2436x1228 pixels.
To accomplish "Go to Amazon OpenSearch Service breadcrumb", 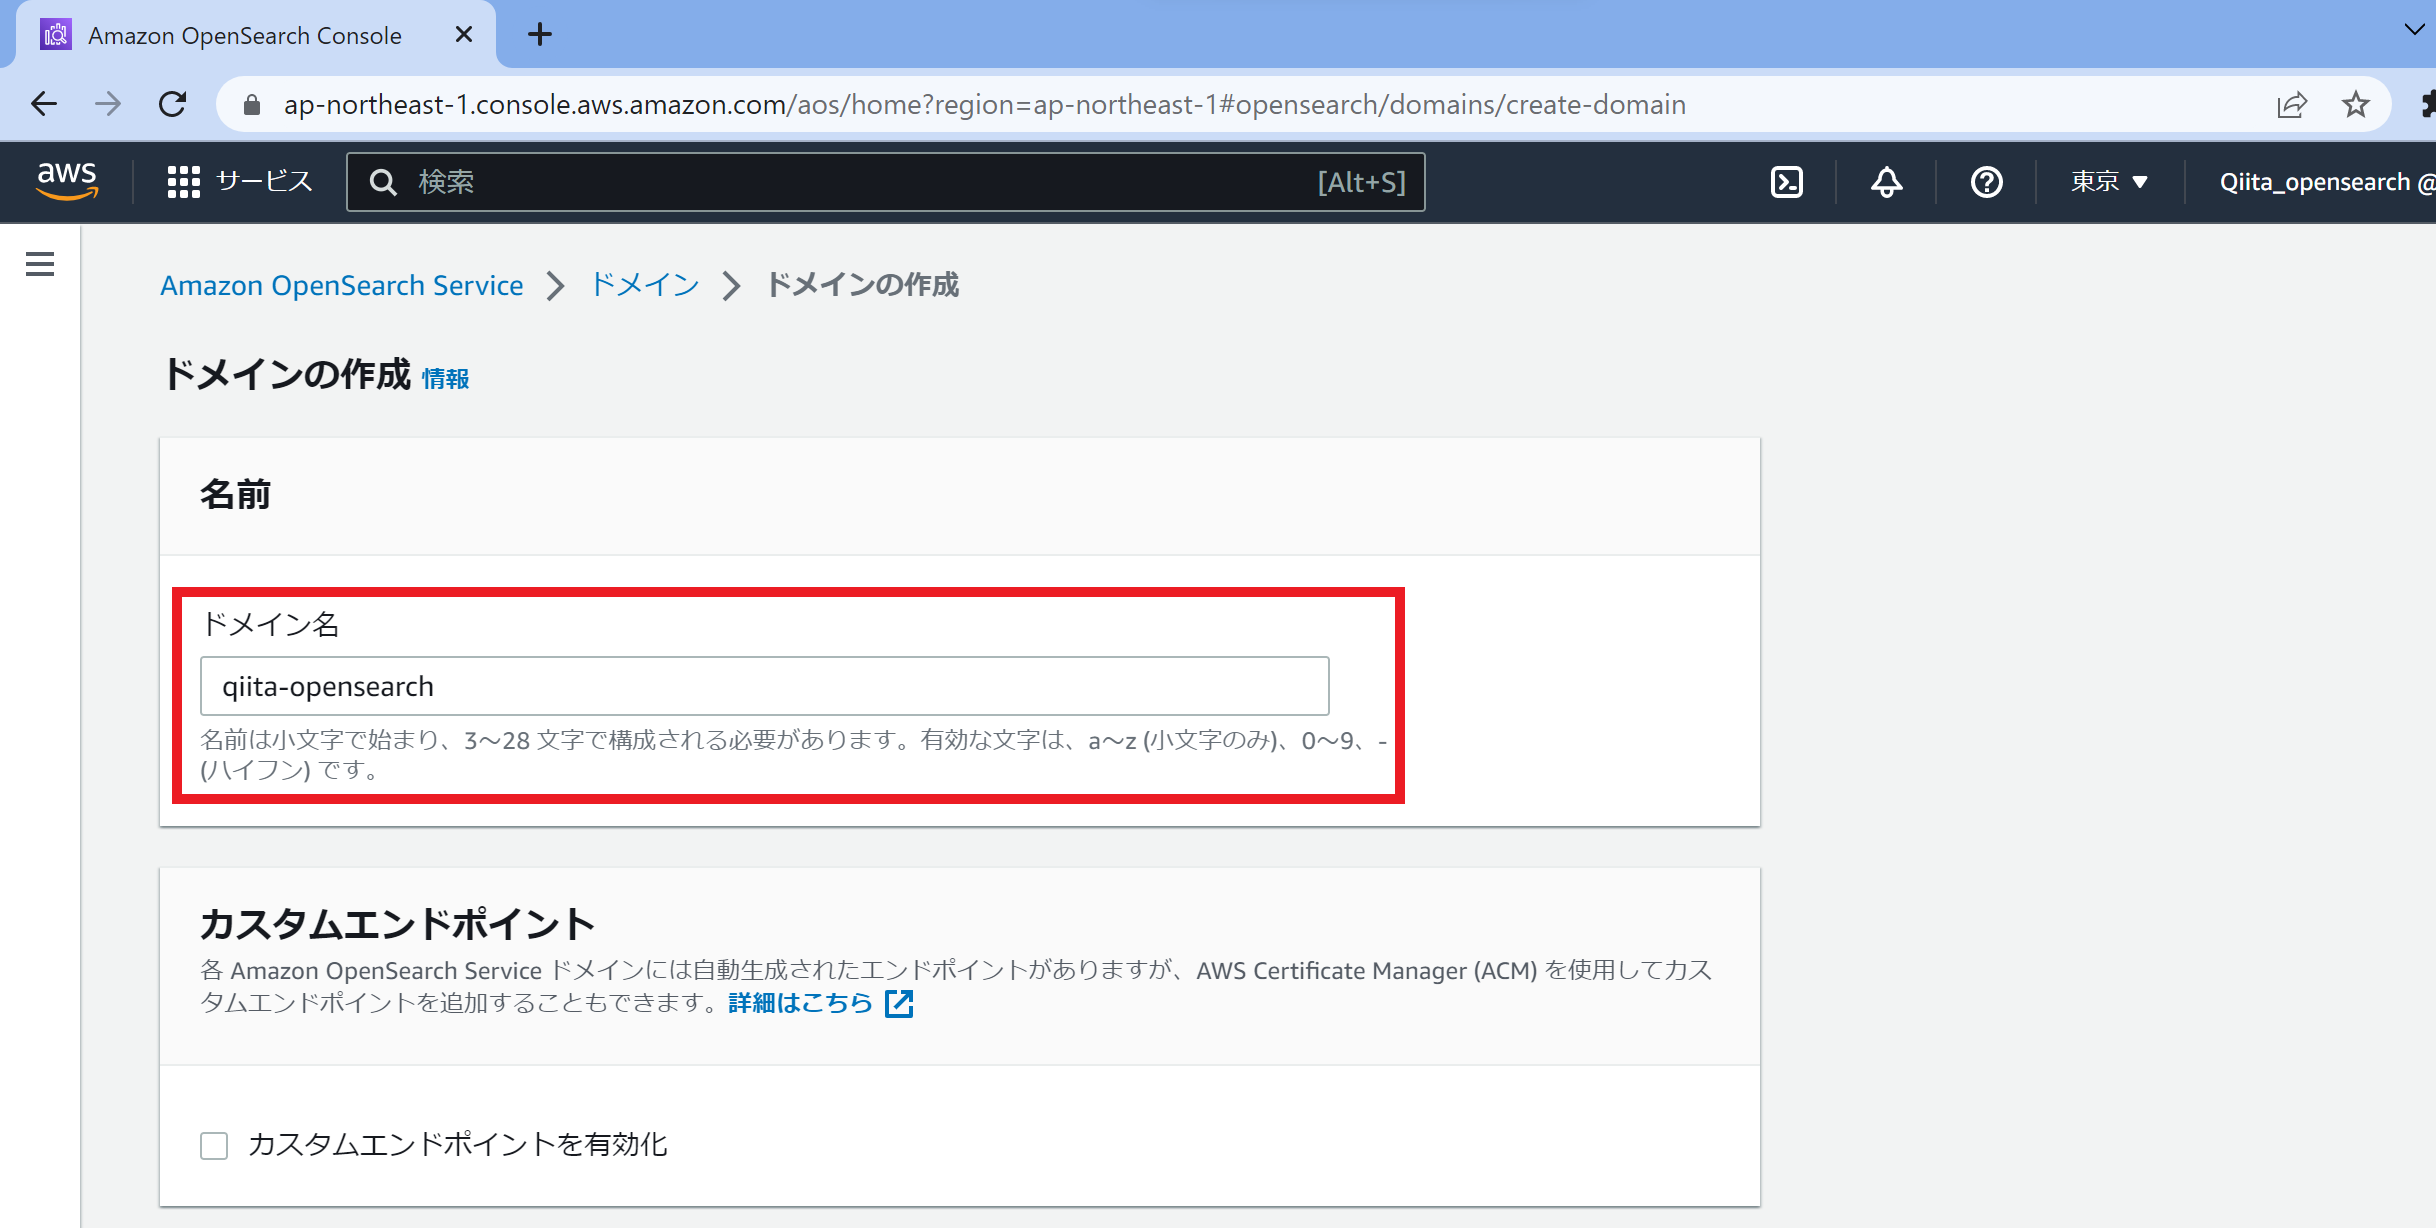I will click(x=341, y=285).
